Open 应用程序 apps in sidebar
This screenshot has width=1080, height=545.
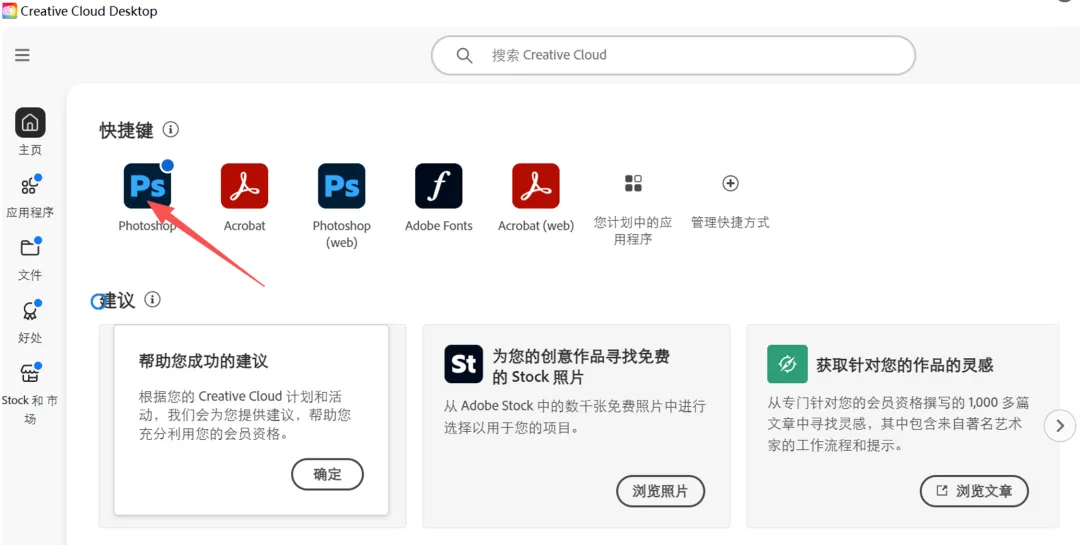30,186
